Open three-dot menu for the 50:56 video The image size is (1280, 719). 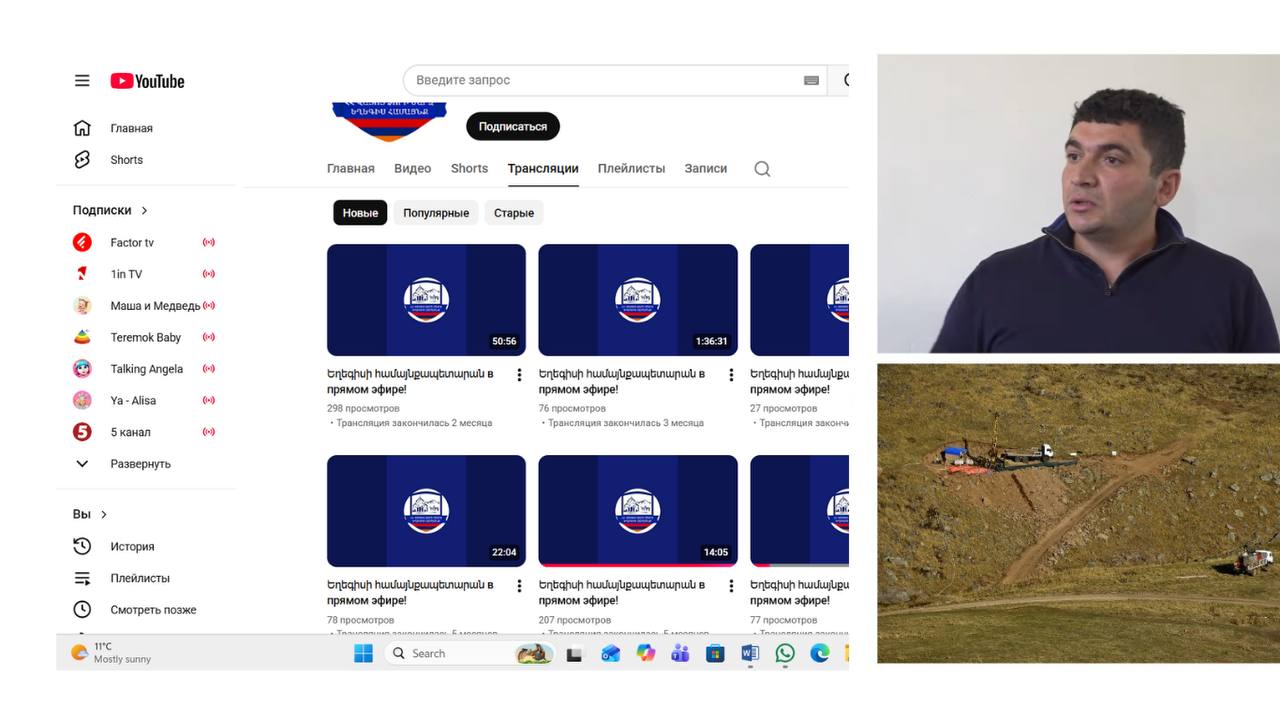pyautogui.click(x=519, y=375)
